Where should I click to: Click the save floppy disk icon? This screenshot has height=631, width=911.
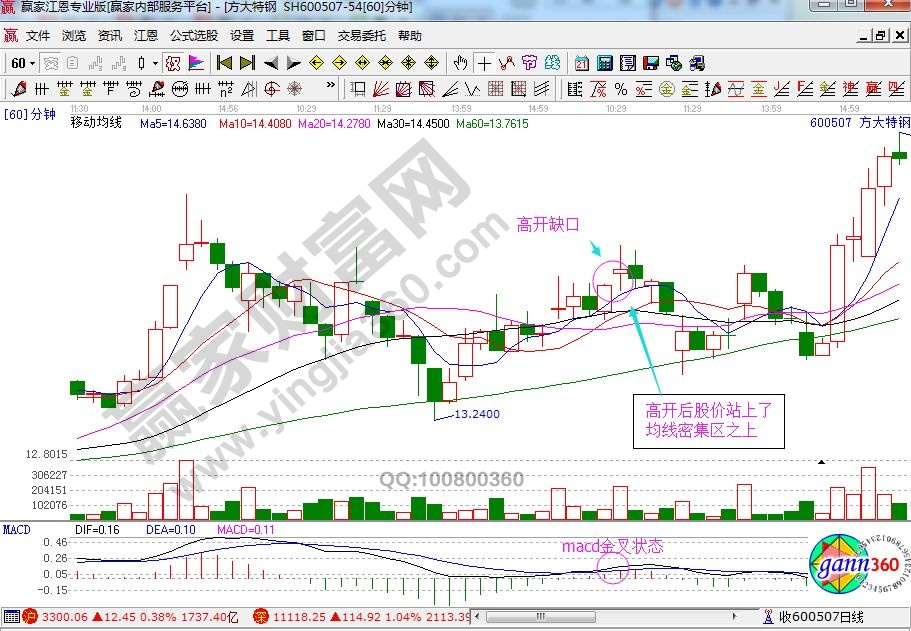tap(651, 63)
